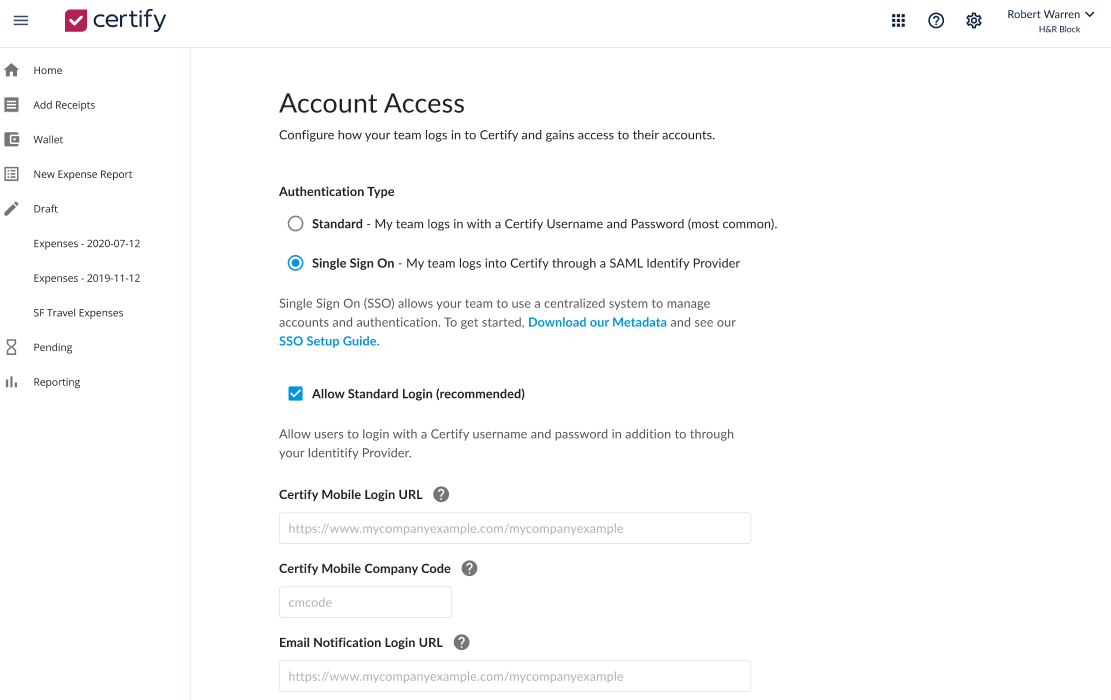Open draft Expenses - 2019-11-12
Image resolution: width=1111 pixels, height=700 pixels.
86,278
